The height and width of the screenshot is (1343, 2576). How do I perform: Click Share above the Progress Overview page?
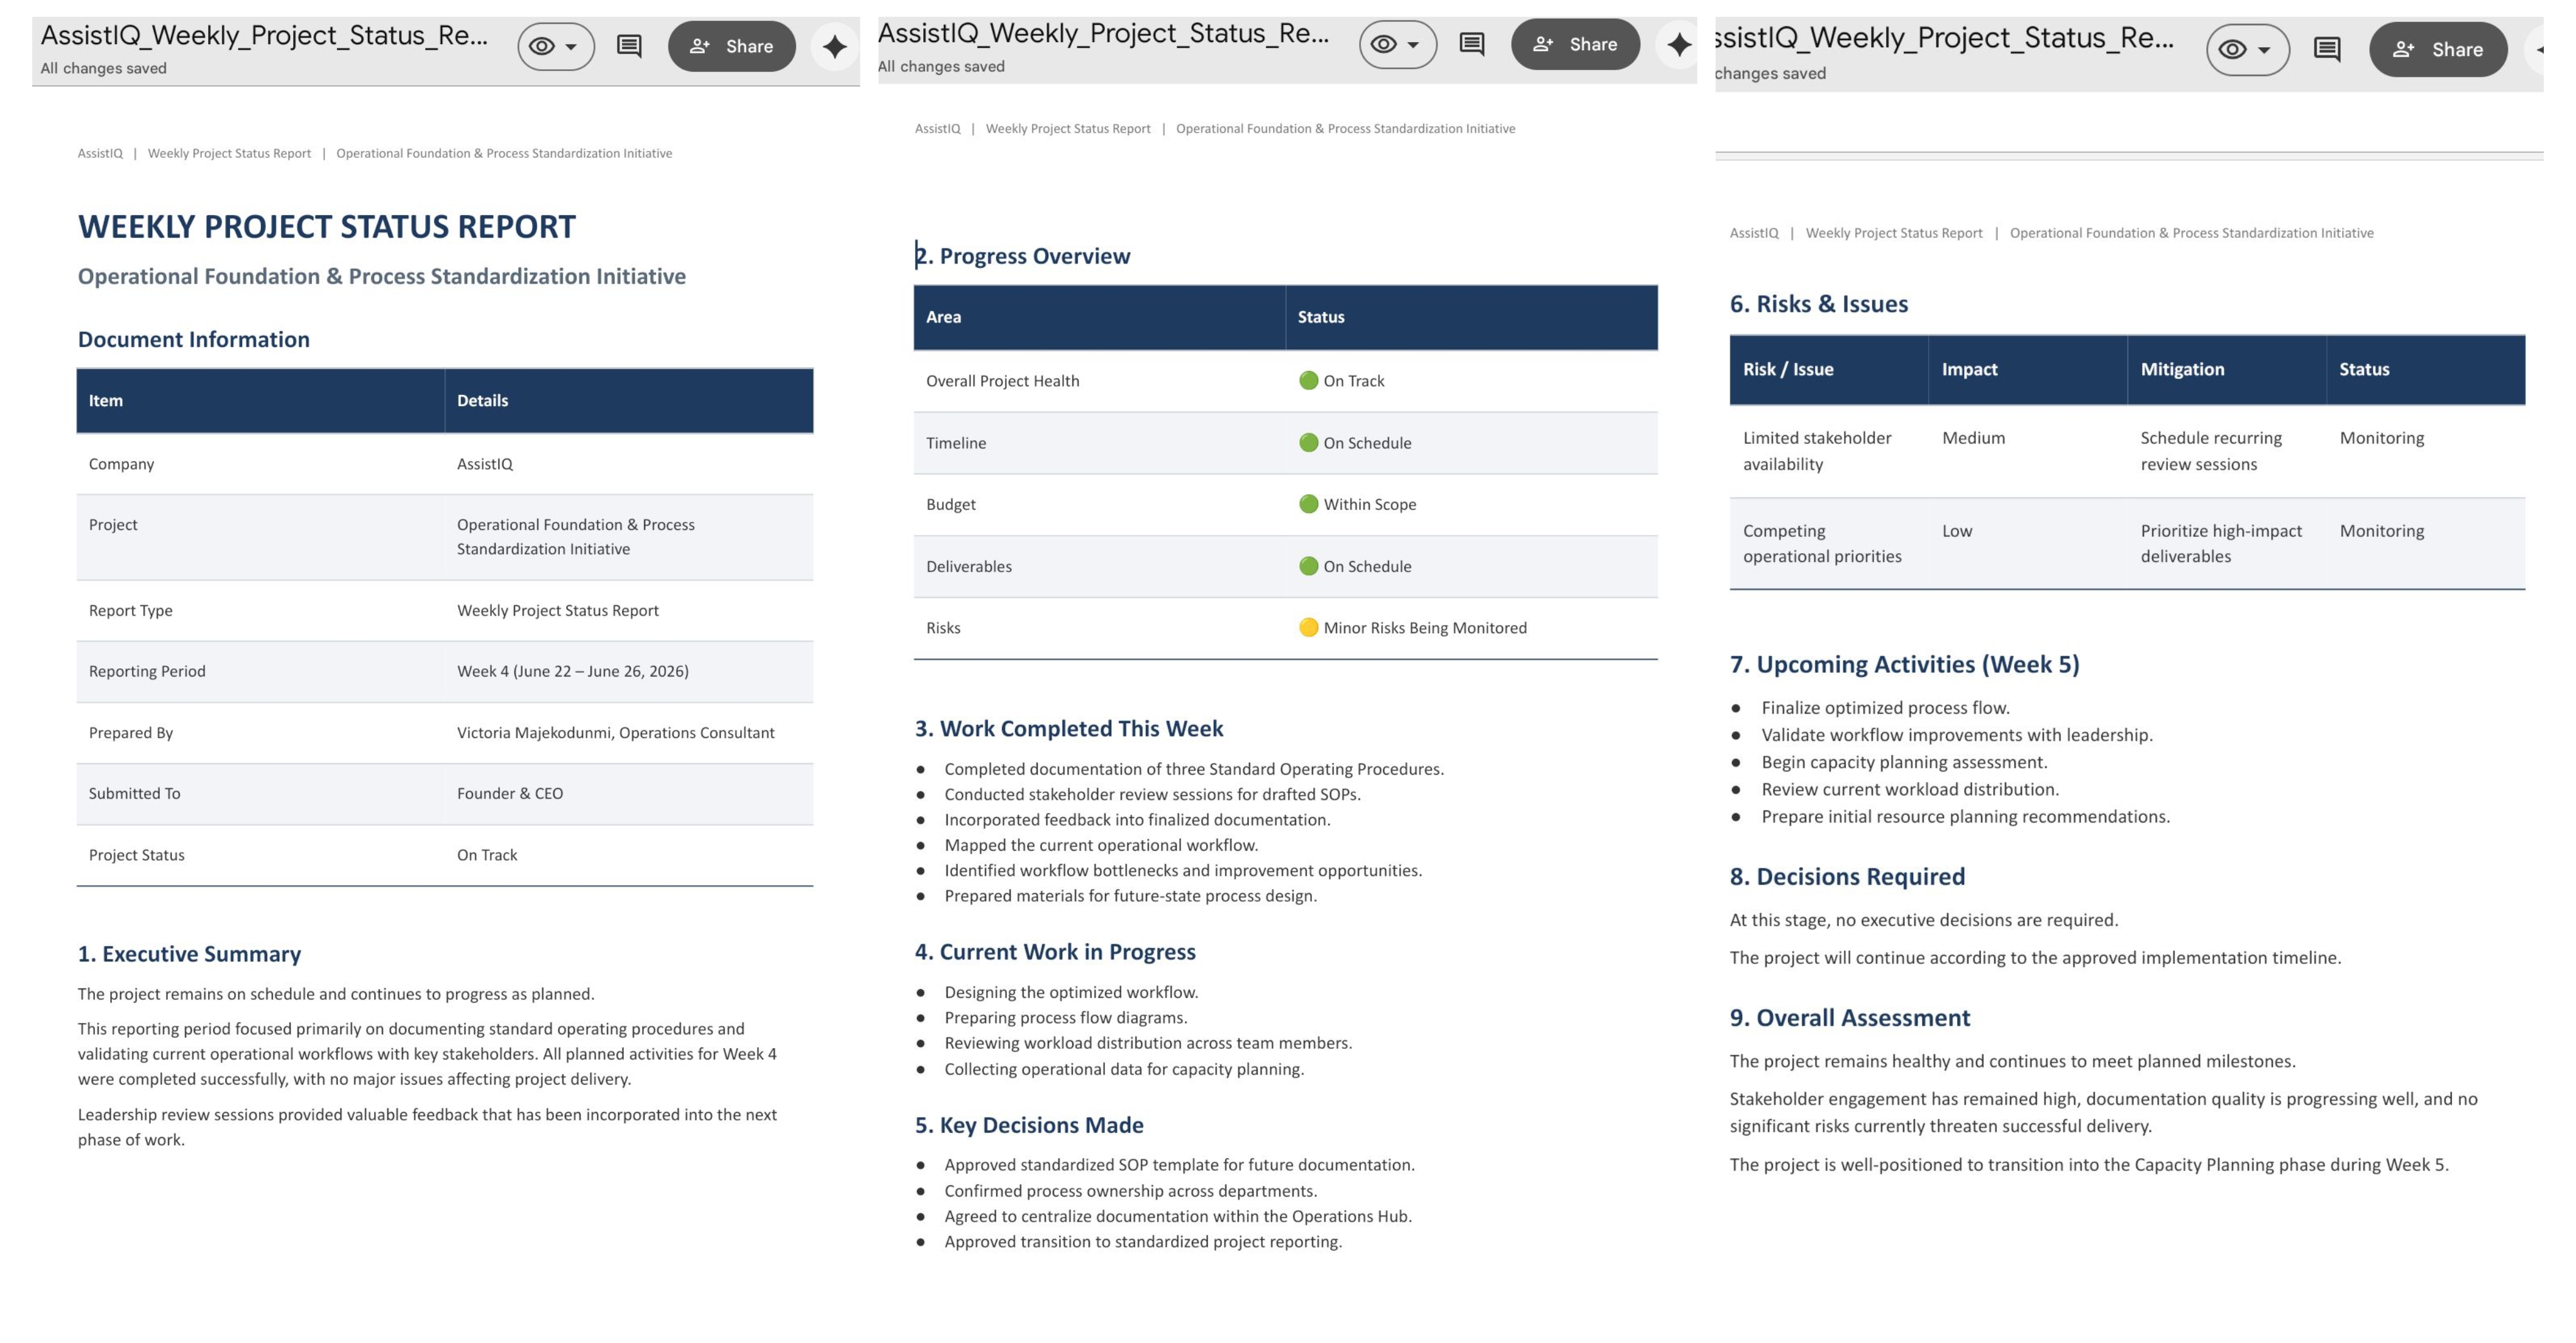1576,44
